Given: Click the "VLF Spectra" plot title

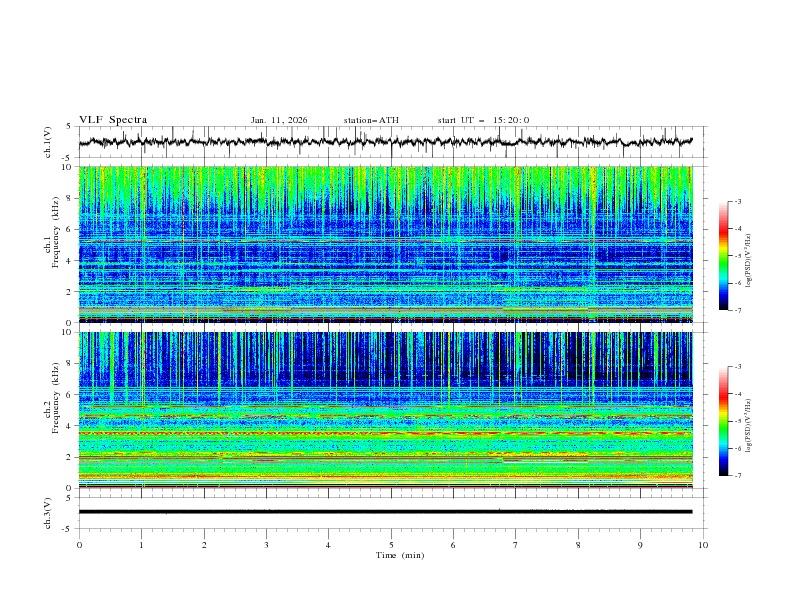Looking at the screenshot, I should (x=113, y=120).
